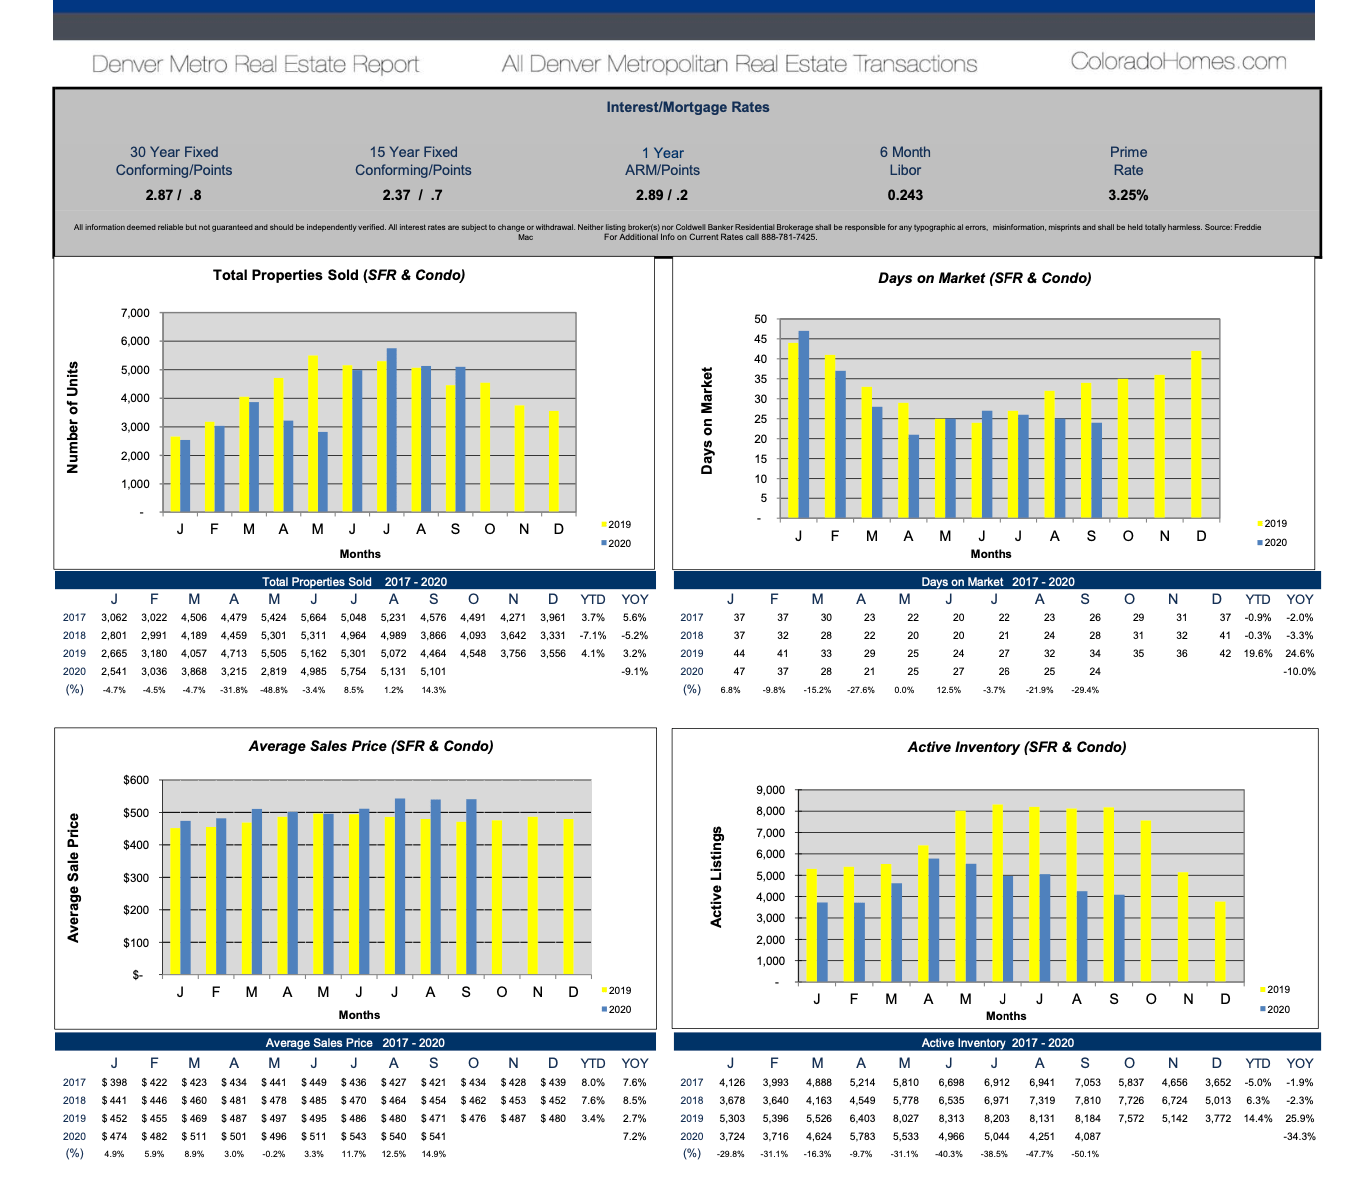
Task: Select the 2020 blue legend swatch in Days on Market chart
Action: click(1260, 543)
